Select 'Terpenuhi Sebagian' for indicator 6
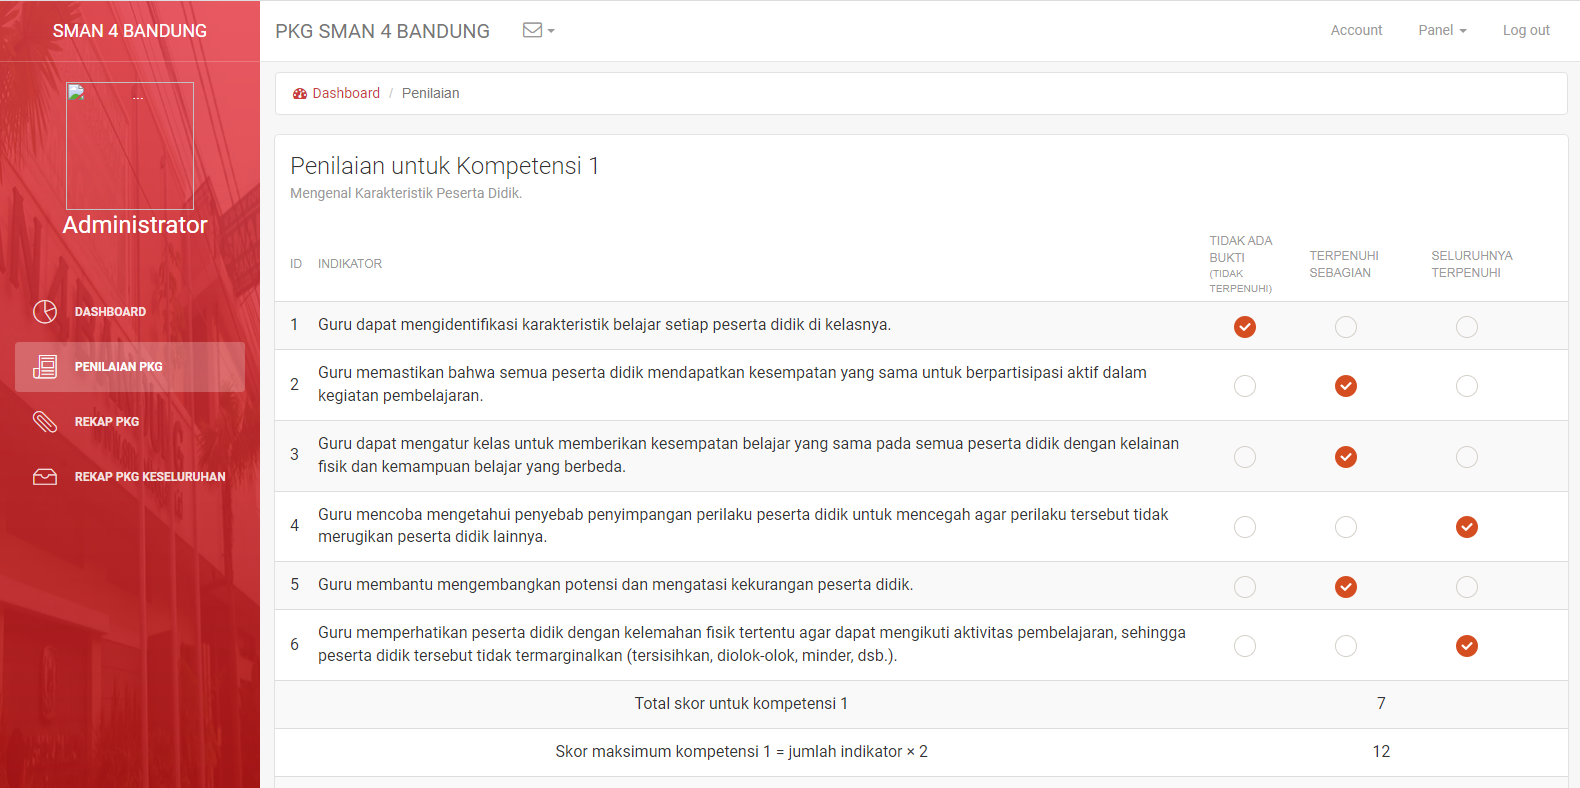Image resolution: width=1580 pixels, height=788 pixels. click(1346, 646)
